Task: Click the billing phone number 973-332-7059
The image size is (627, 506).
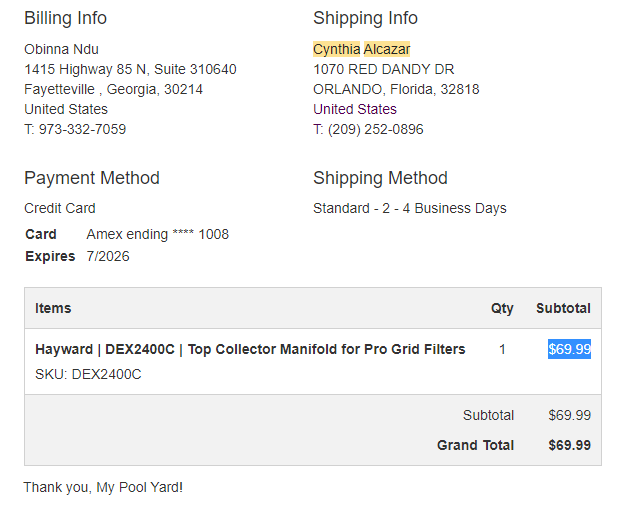Action: 82,129
